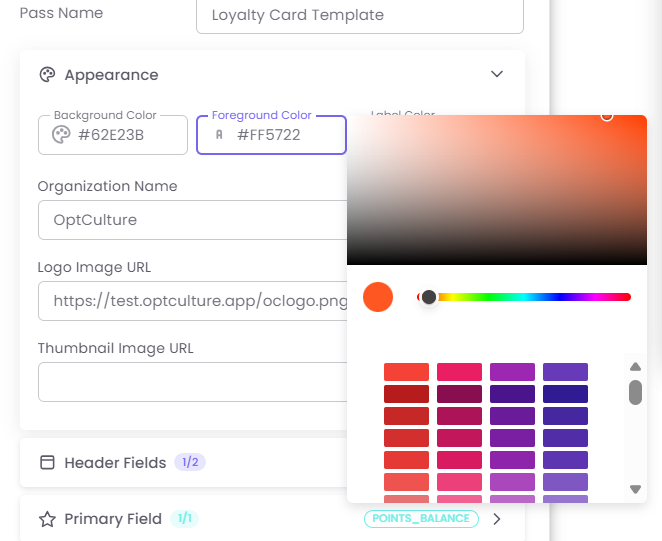This screenshot has width=662, height=541.
Task: Click the Primary Field star icon
Action: click(x=47, y=519)
